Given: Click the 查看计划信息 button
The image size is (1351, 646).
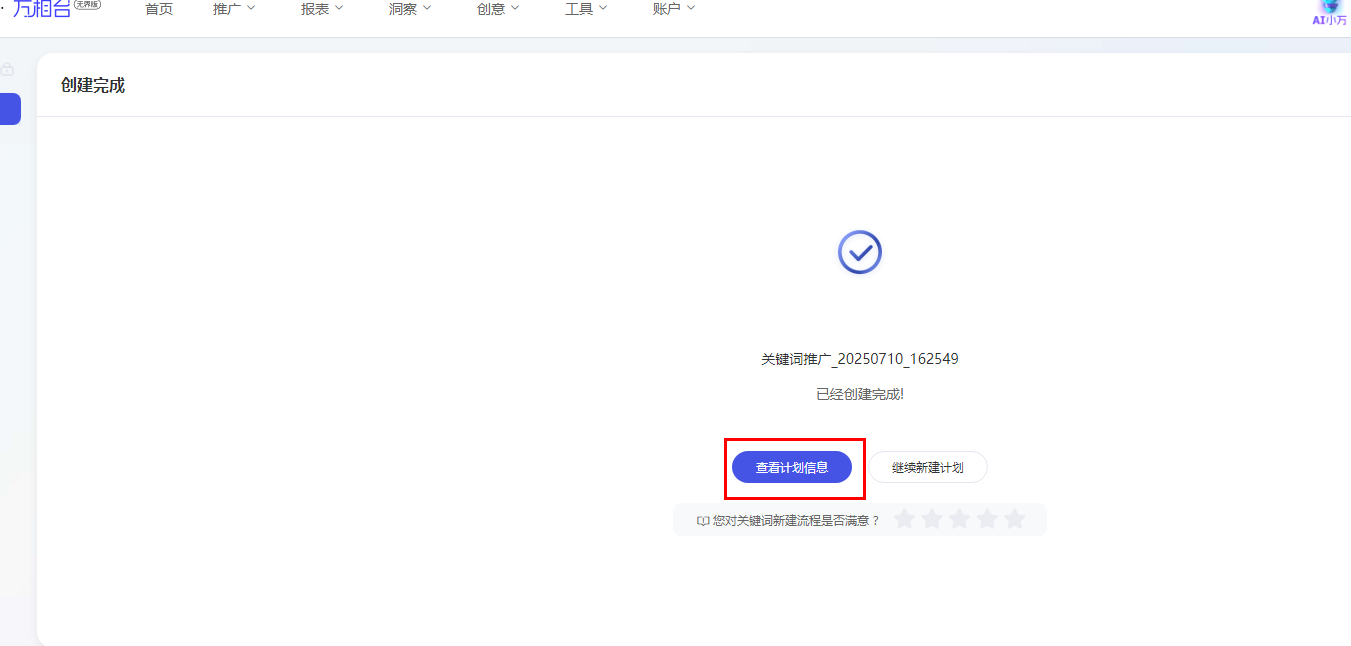Looking at the screenshot, I should 792,467.
